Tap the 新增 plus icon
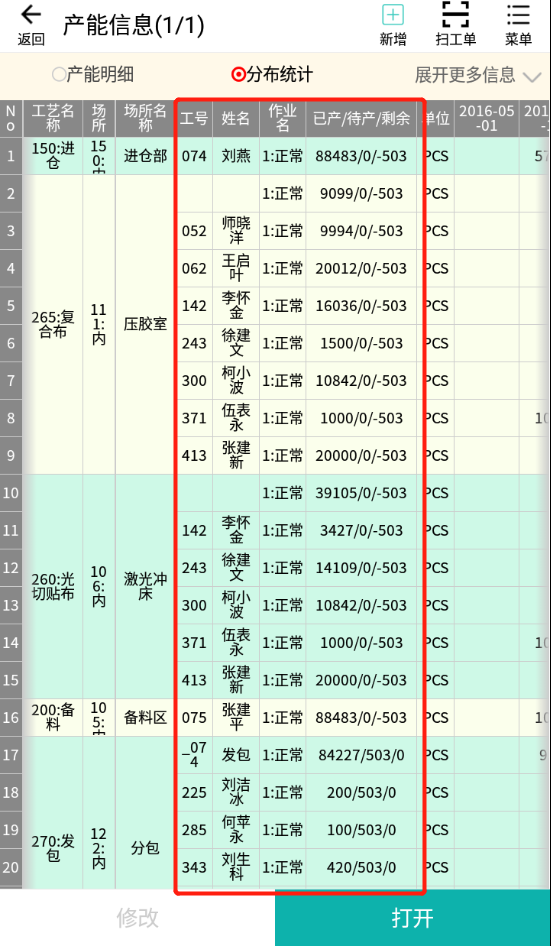This screenshot has height=946, width=551. click(393, 15)
